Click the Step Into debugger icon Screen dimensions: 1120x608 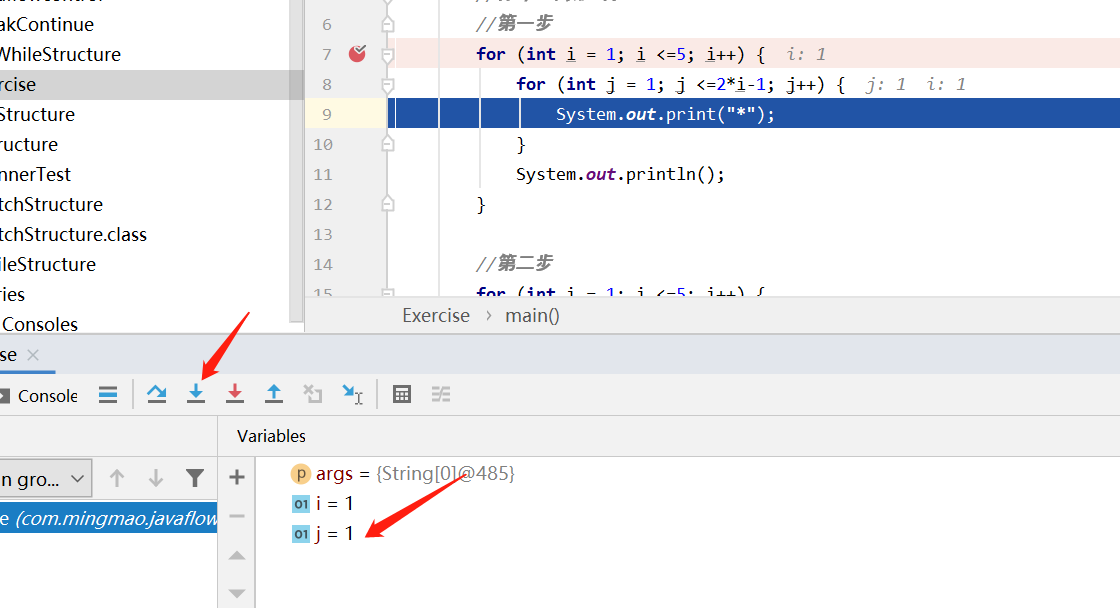196,394
